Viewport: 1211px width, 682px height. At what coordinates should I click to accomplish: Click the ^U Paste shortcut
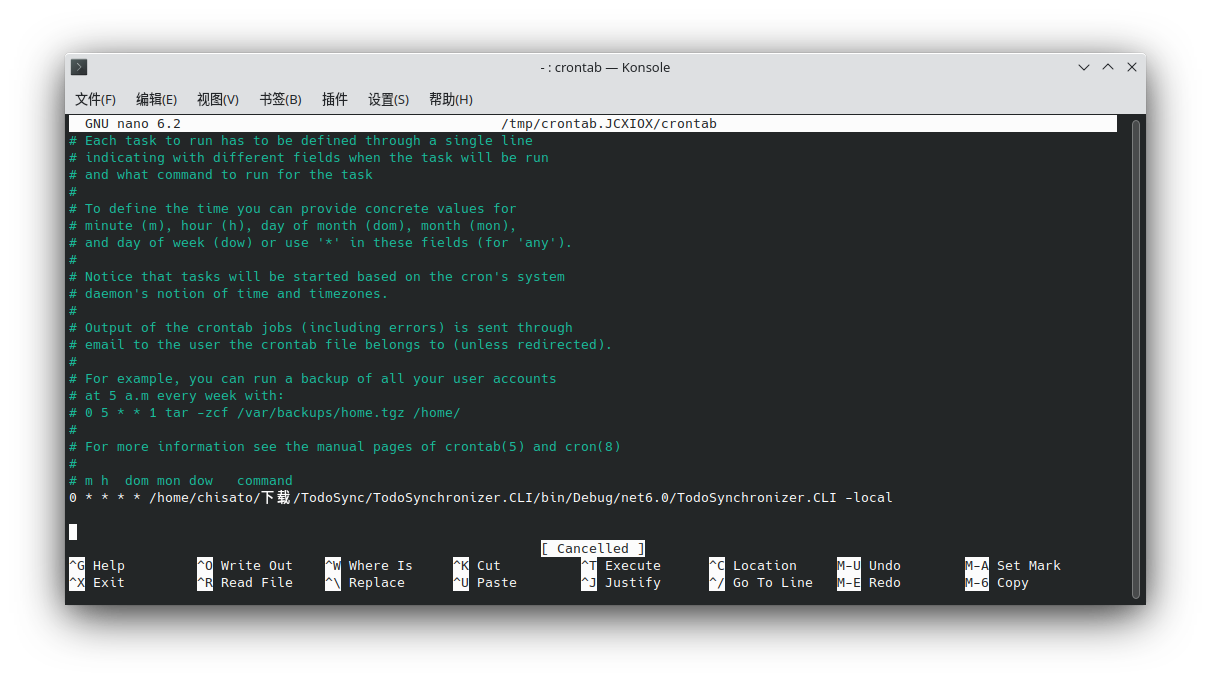pos(485,583)
